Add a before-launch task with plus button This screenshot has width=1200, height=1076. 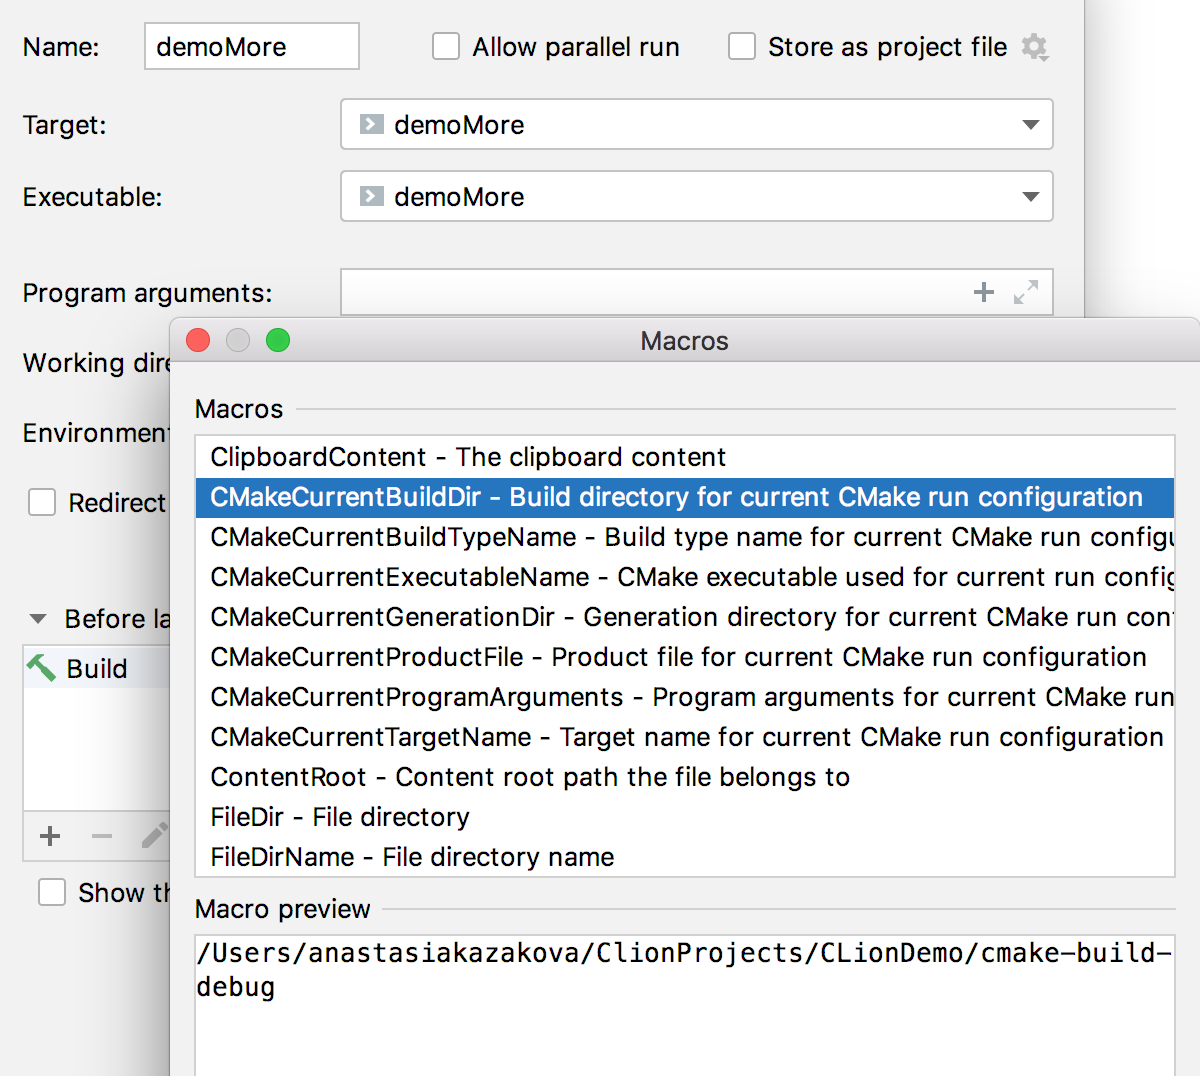[50, 836]
